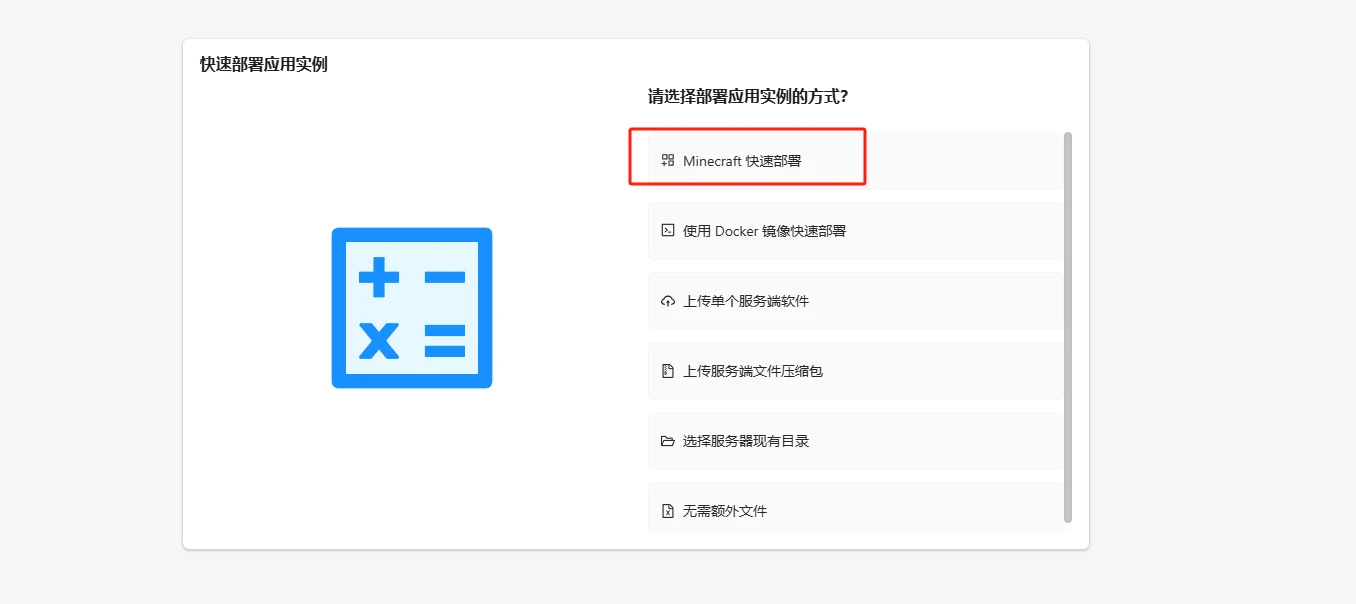Screen dimensions: 1356x604
Task: Click the 请选择部署应用实例的方式 heading
Action: tap(748, 97)
